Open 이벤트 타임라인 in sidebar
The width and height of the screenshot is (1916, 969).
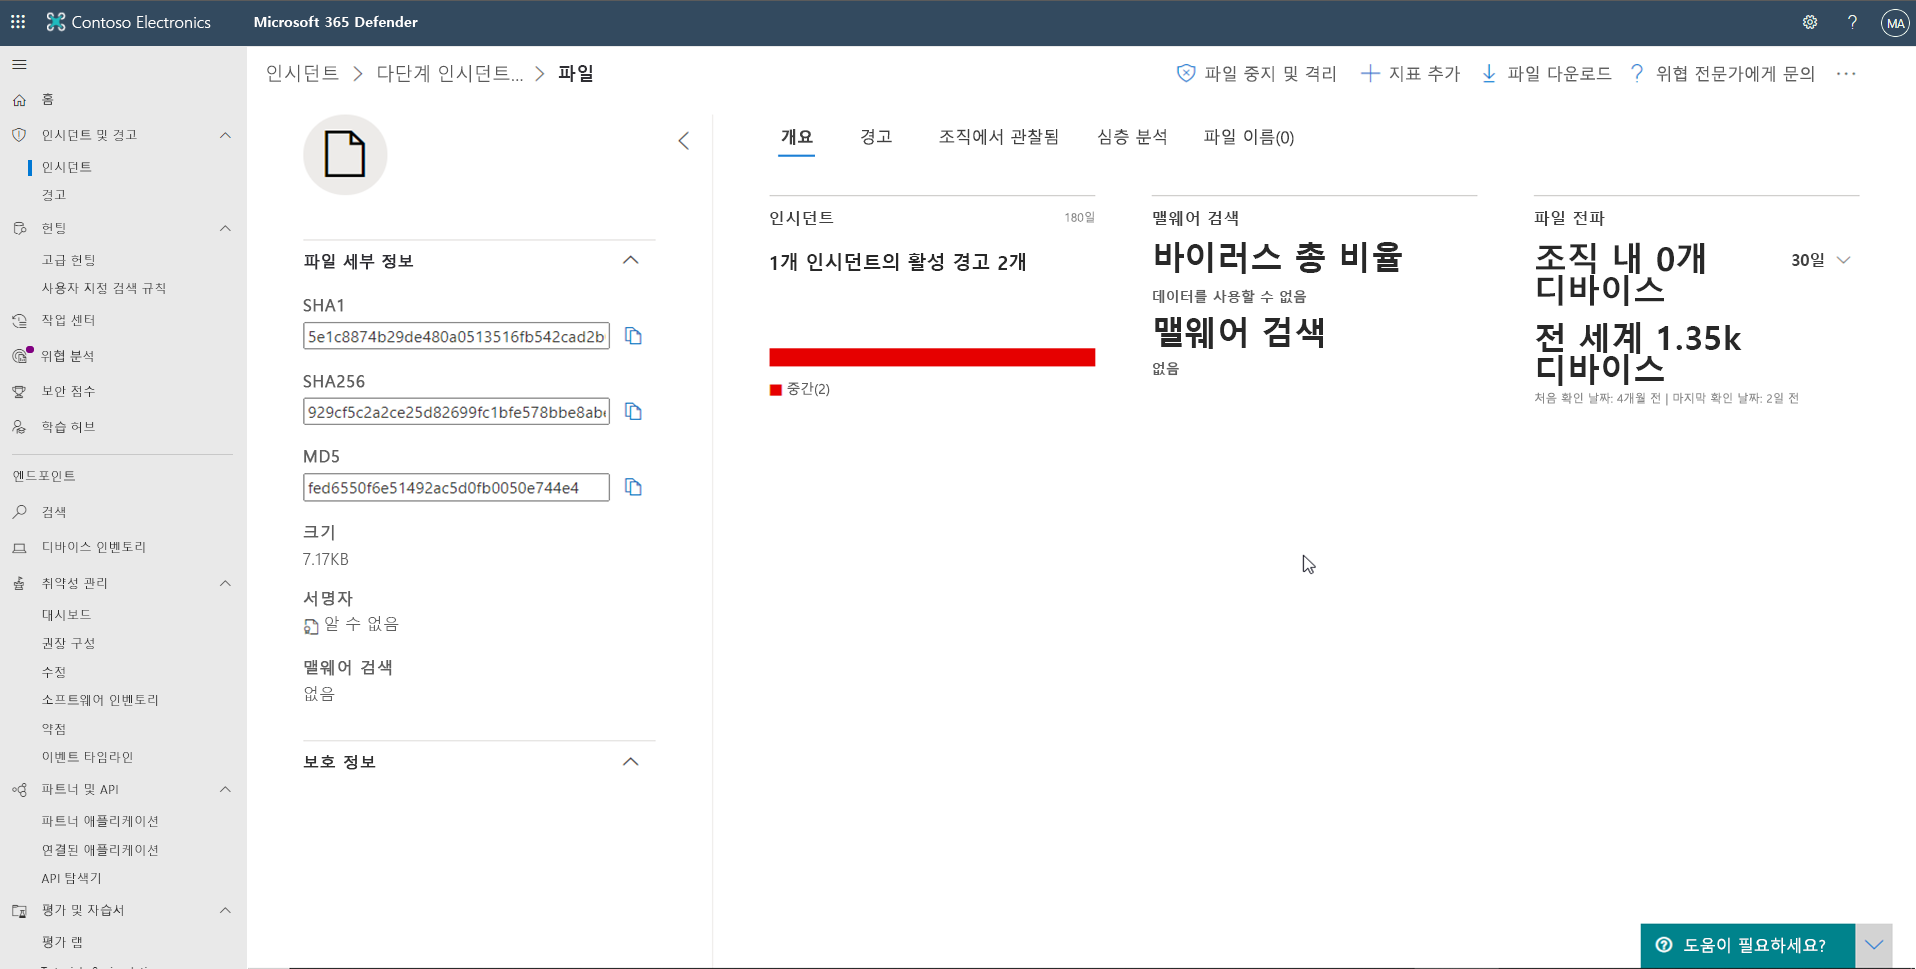click(x=87, y=757)
